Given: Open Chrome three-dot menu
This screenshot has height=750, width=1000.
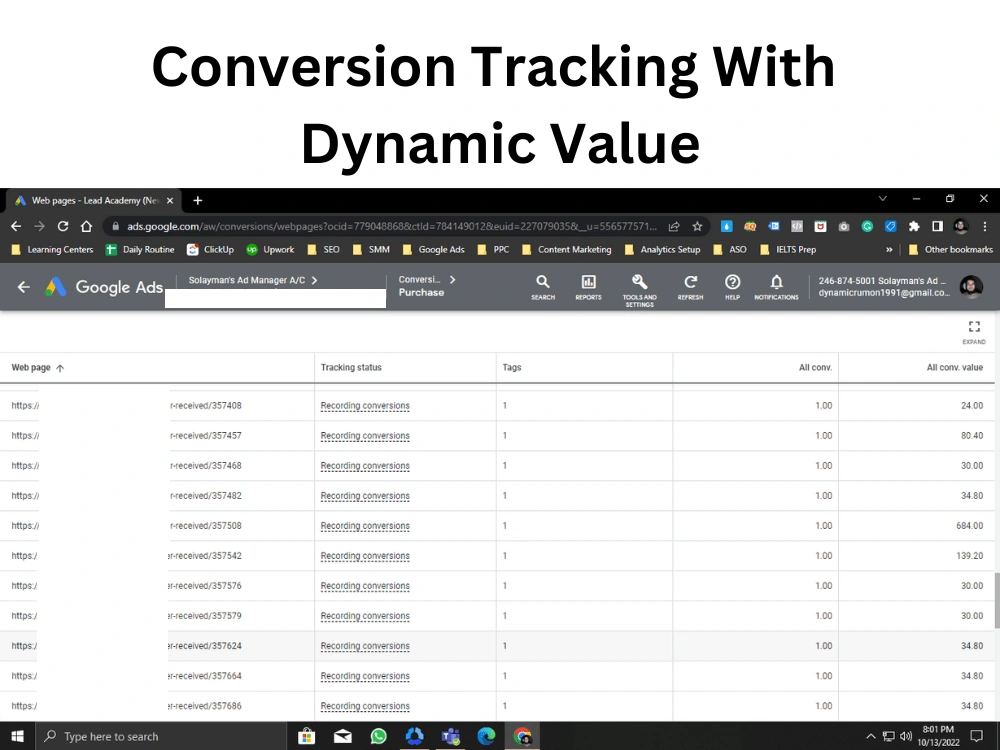Looking at the screenshot, I should 985,226.
